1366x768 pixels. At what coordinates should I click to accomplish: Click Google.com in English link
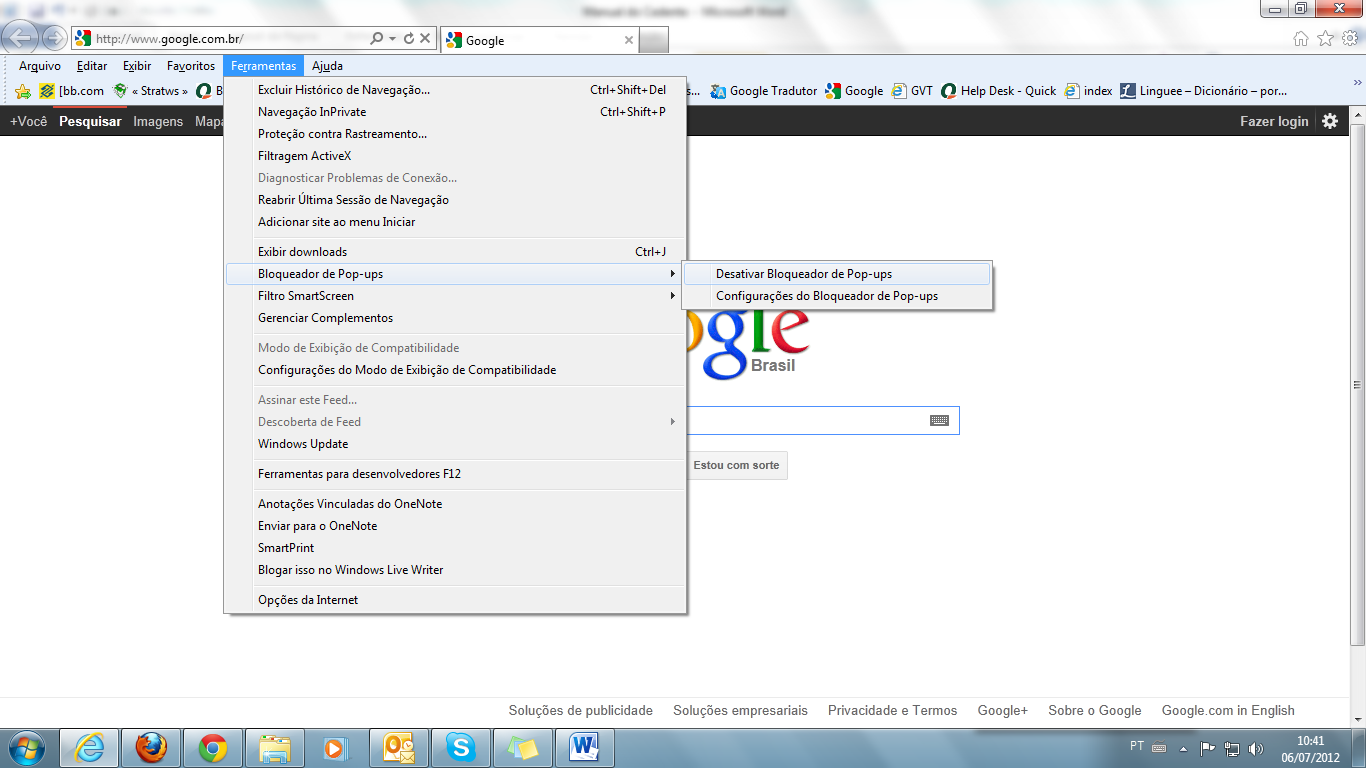pos(1228,710)
